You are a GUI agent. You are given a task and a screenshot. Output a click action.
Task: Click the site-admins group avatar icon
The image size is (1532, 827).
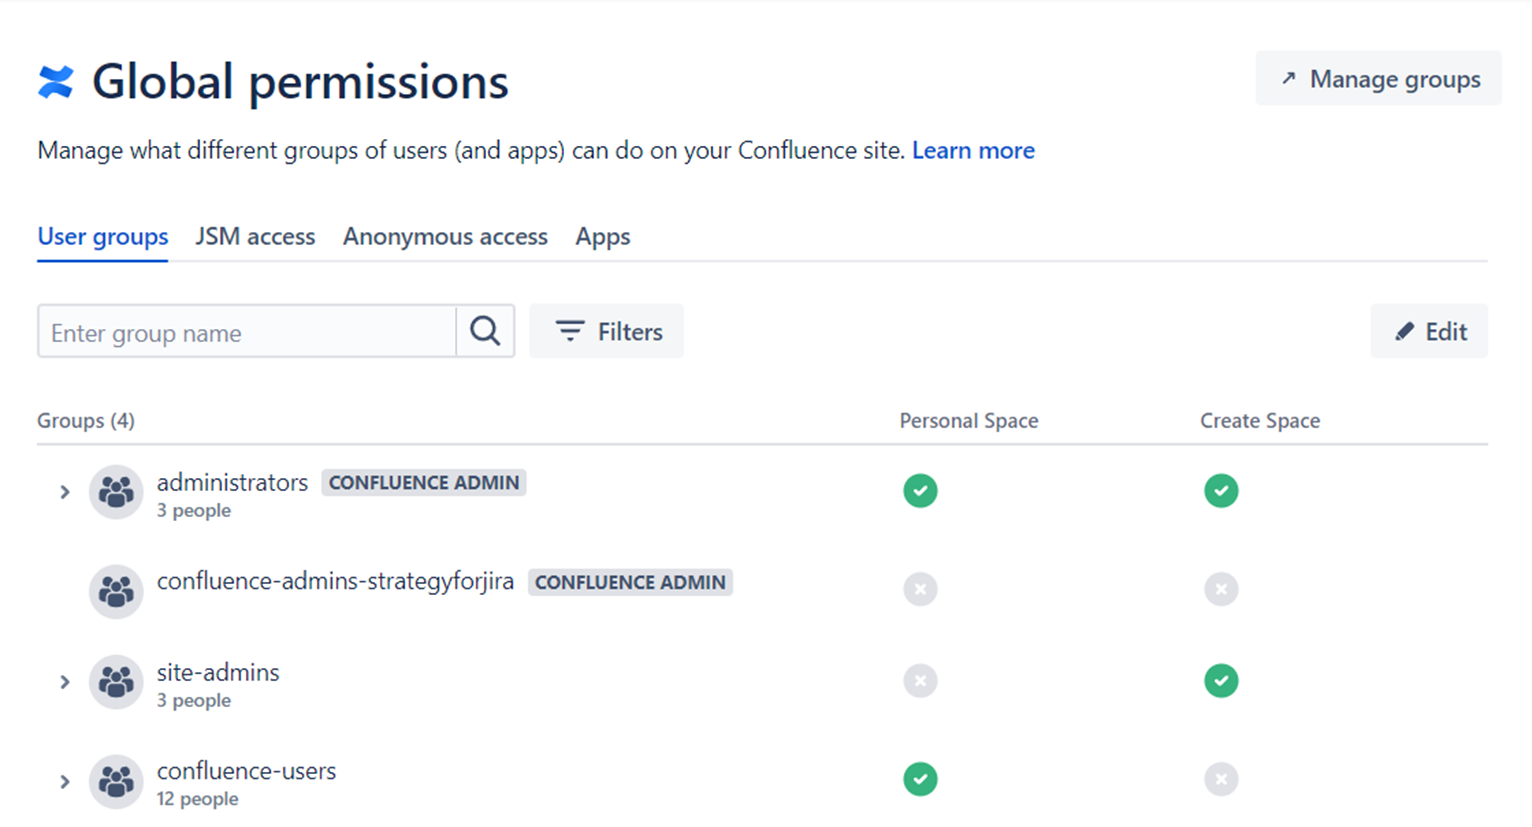[x=116, y=682]
